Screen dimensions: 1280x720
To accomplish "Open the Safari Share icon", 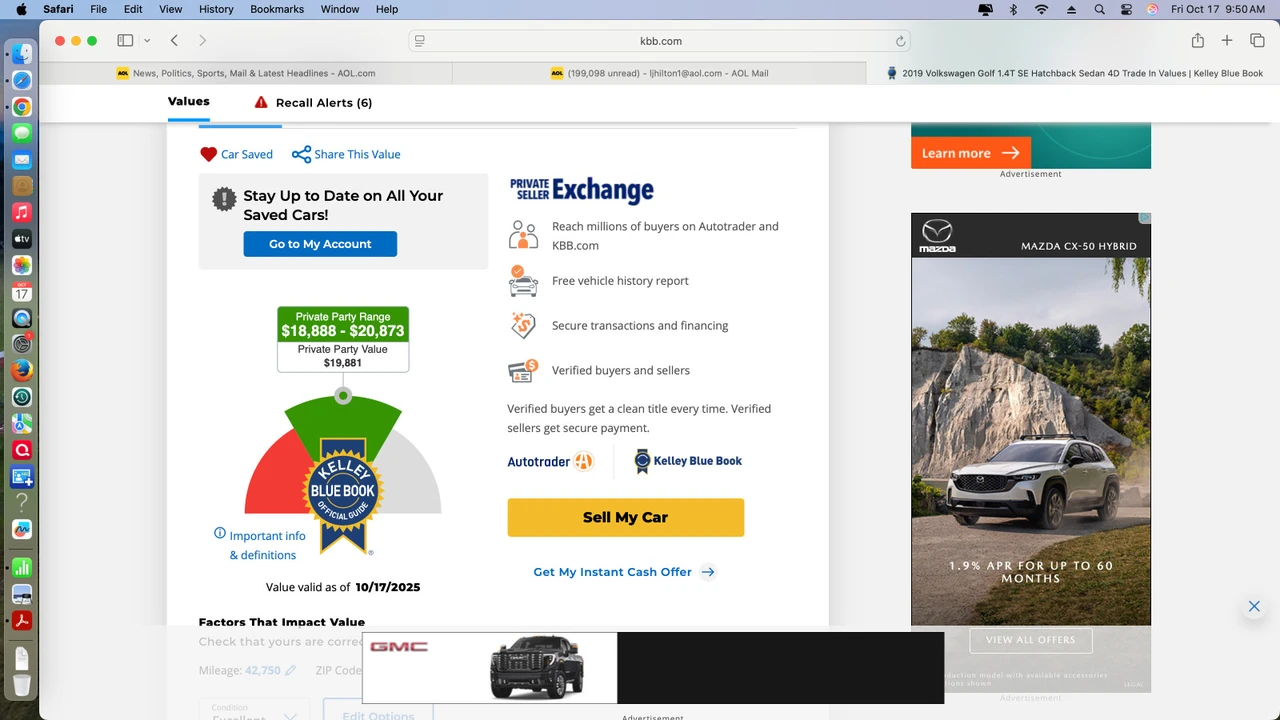I will (1197, 41).
